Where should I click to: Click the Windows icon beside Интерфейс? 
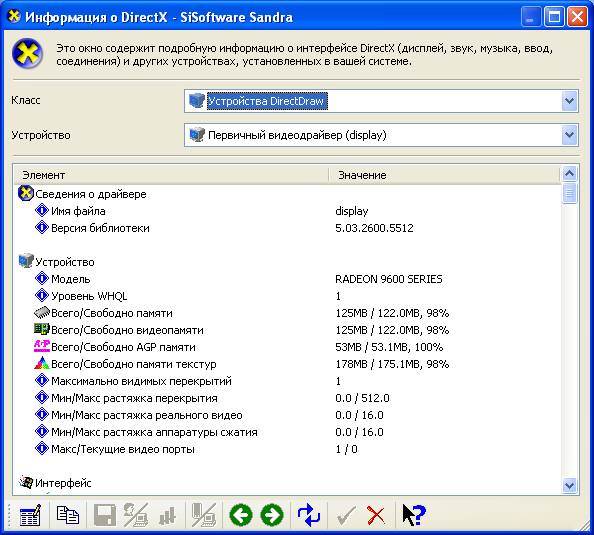(26, 482)
